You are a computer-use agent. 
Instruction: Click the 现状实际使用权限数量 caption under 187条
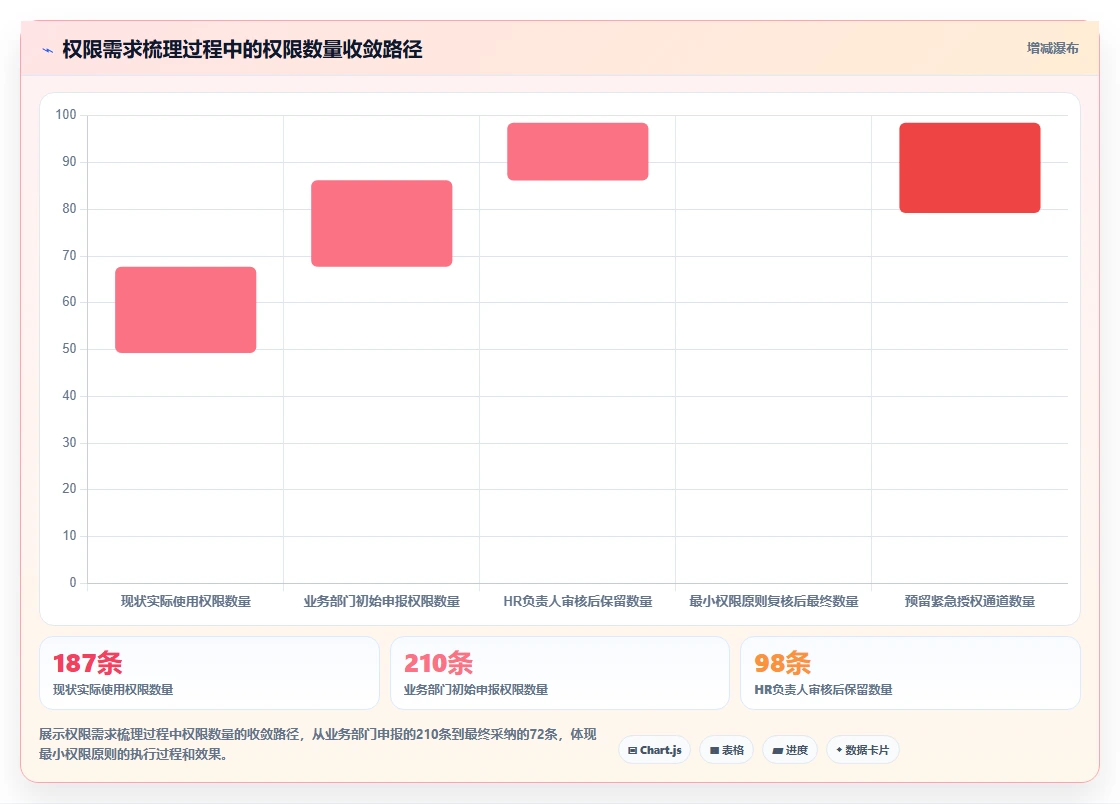(113, 690)
